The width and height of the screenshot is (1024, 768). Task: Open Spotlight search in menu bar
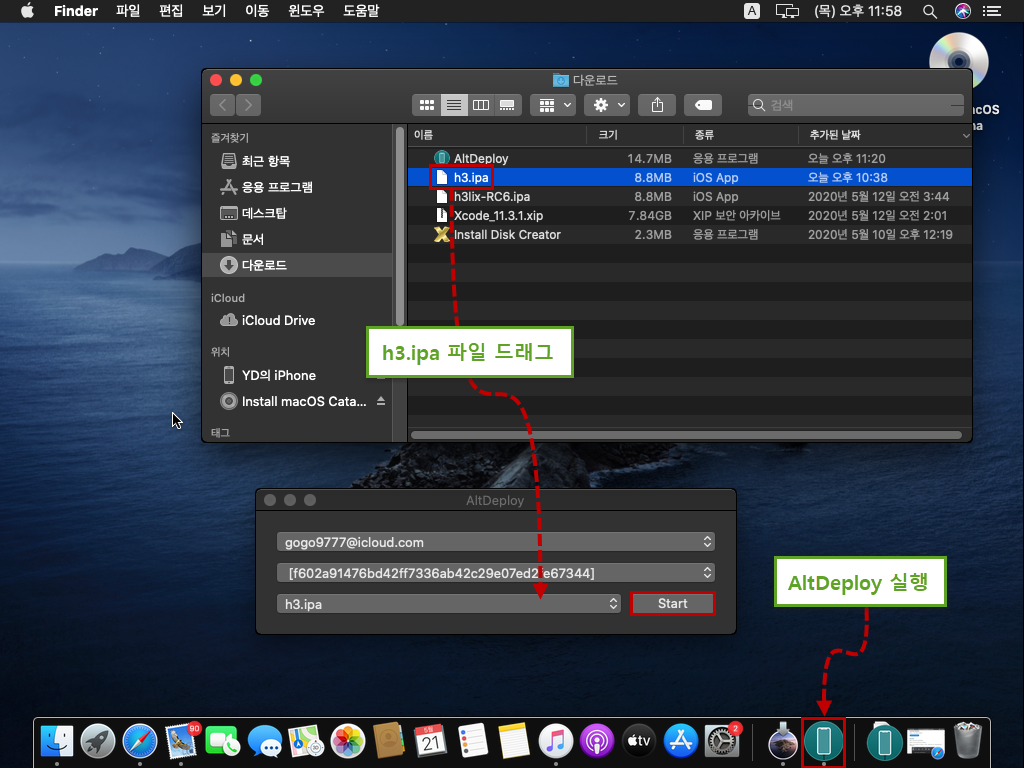(930, 11)
